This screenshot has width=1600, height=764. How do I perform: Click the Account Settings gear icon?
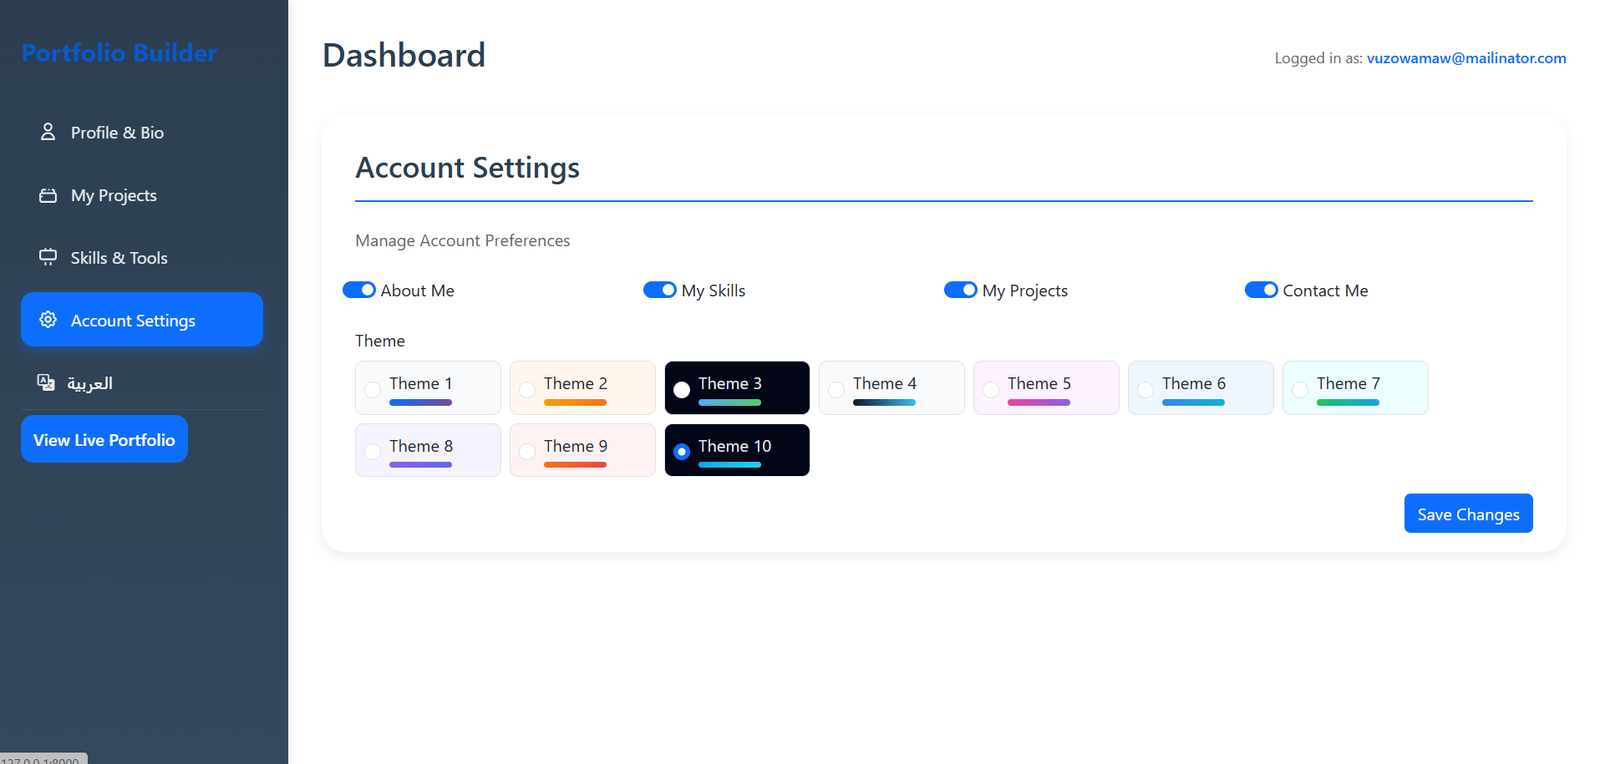[x=47, y=320]
